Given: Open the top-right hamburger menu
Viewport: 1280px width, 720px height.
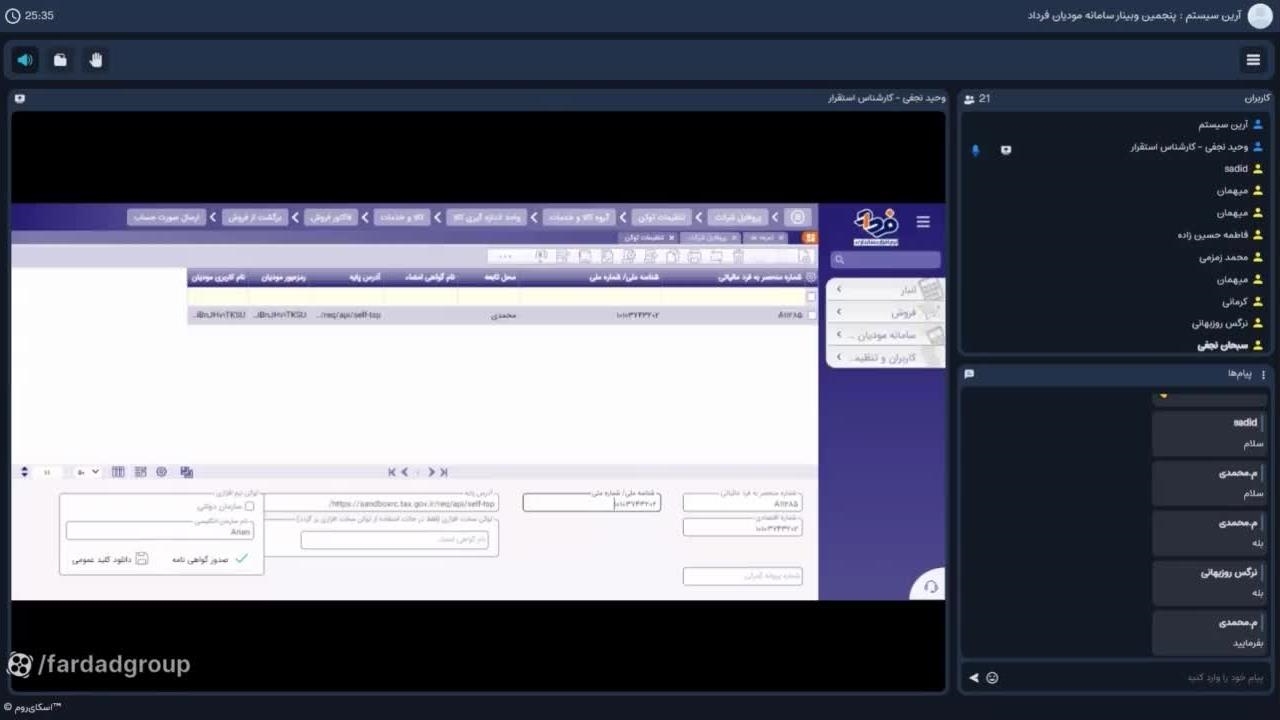Looking at the screenshot, I should 1252,60.
